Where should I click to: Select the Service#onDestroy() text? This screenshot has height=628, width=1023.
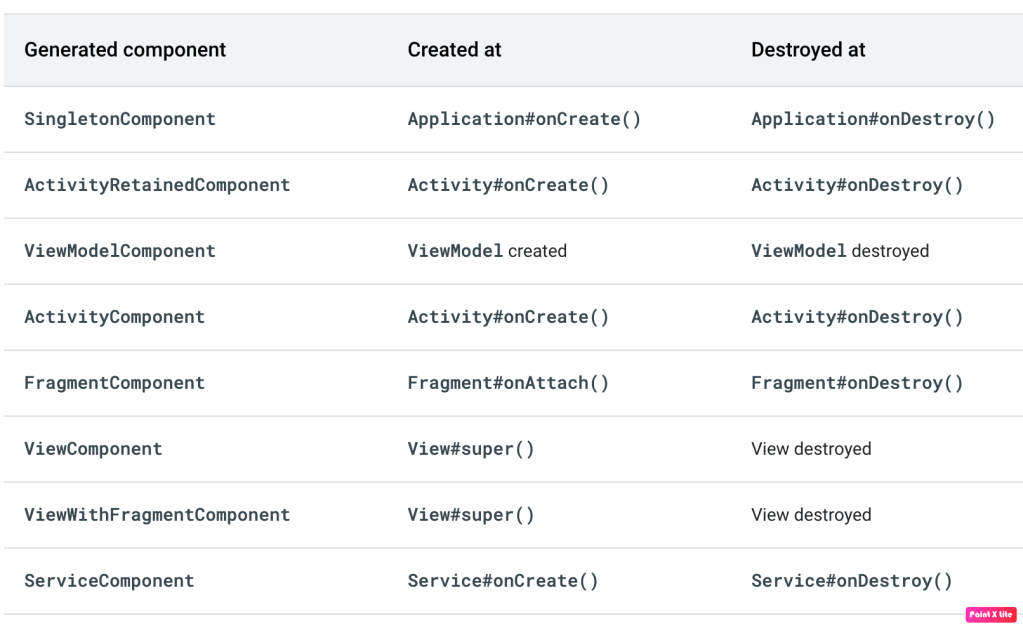[x=852, y=581]
